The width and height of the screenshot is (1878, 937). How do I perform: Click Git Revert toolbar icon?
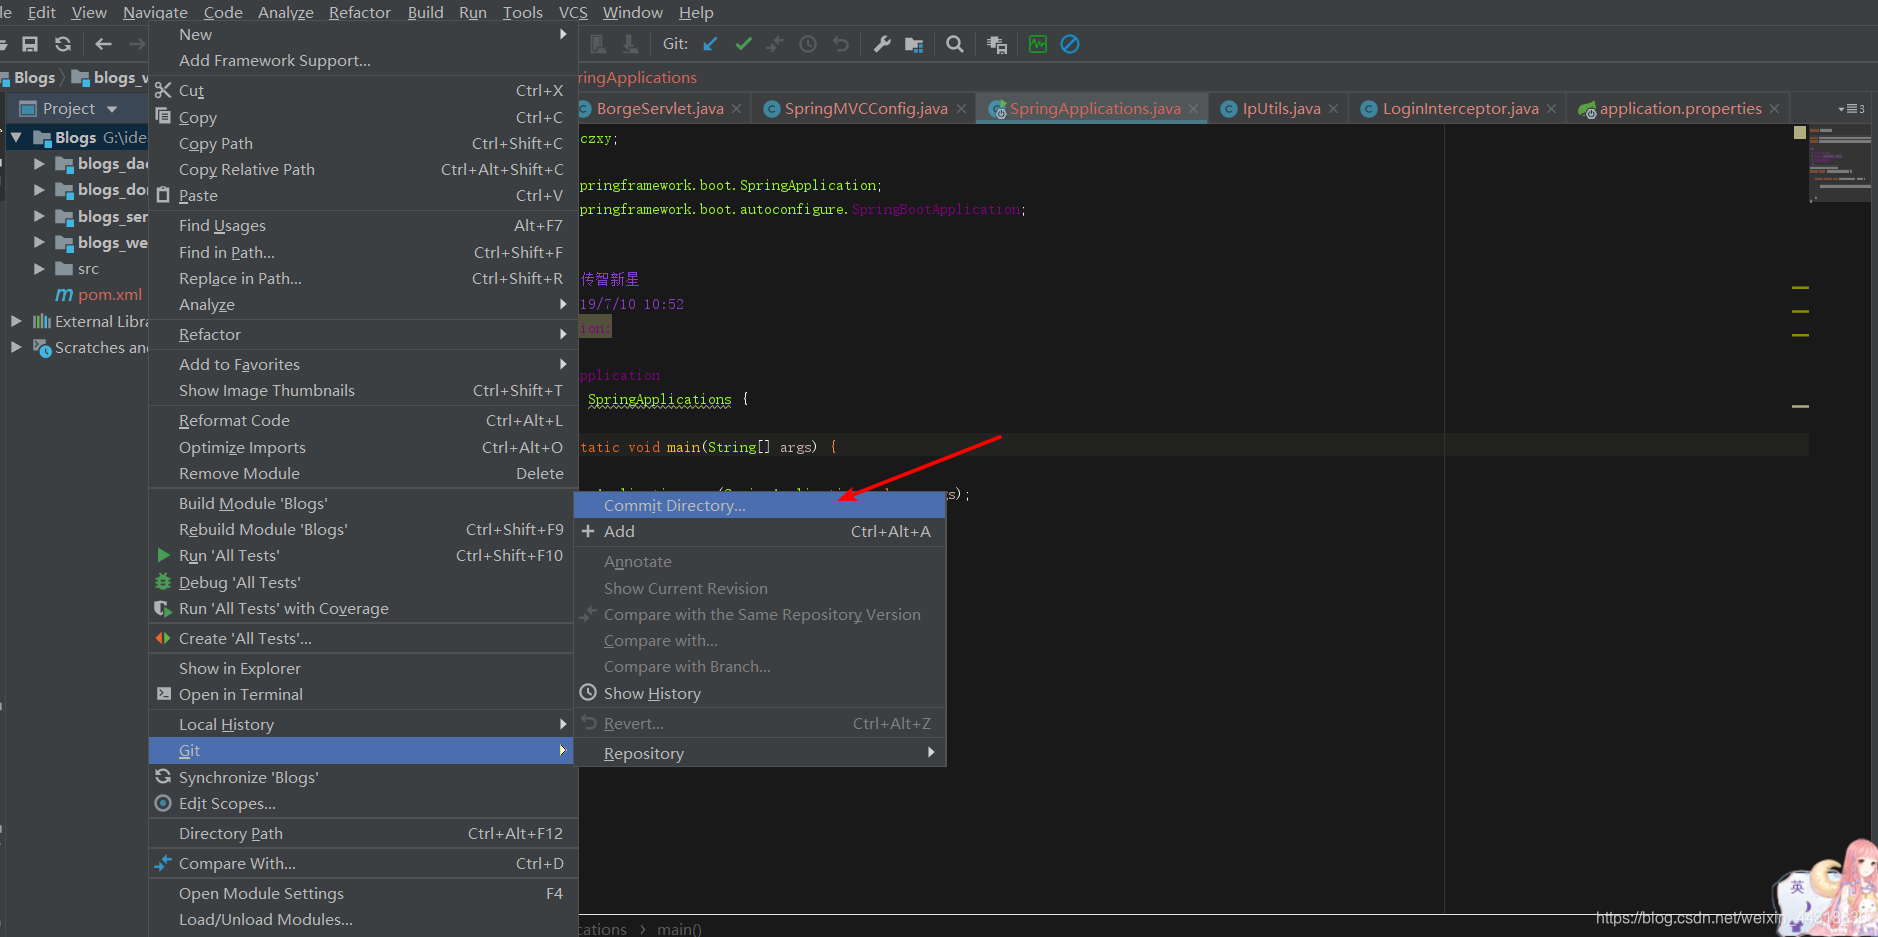[841, 44]
